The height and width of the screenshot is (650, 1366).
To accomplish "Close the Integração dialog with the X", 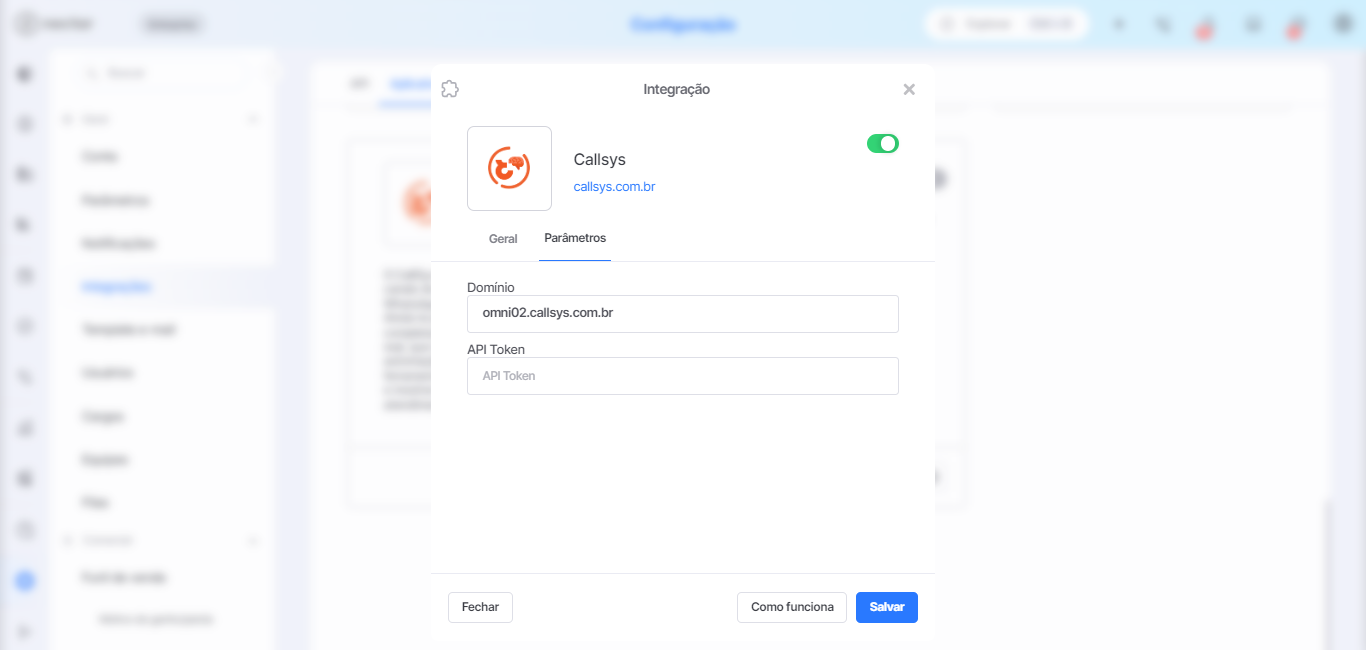I will point(909,89).
